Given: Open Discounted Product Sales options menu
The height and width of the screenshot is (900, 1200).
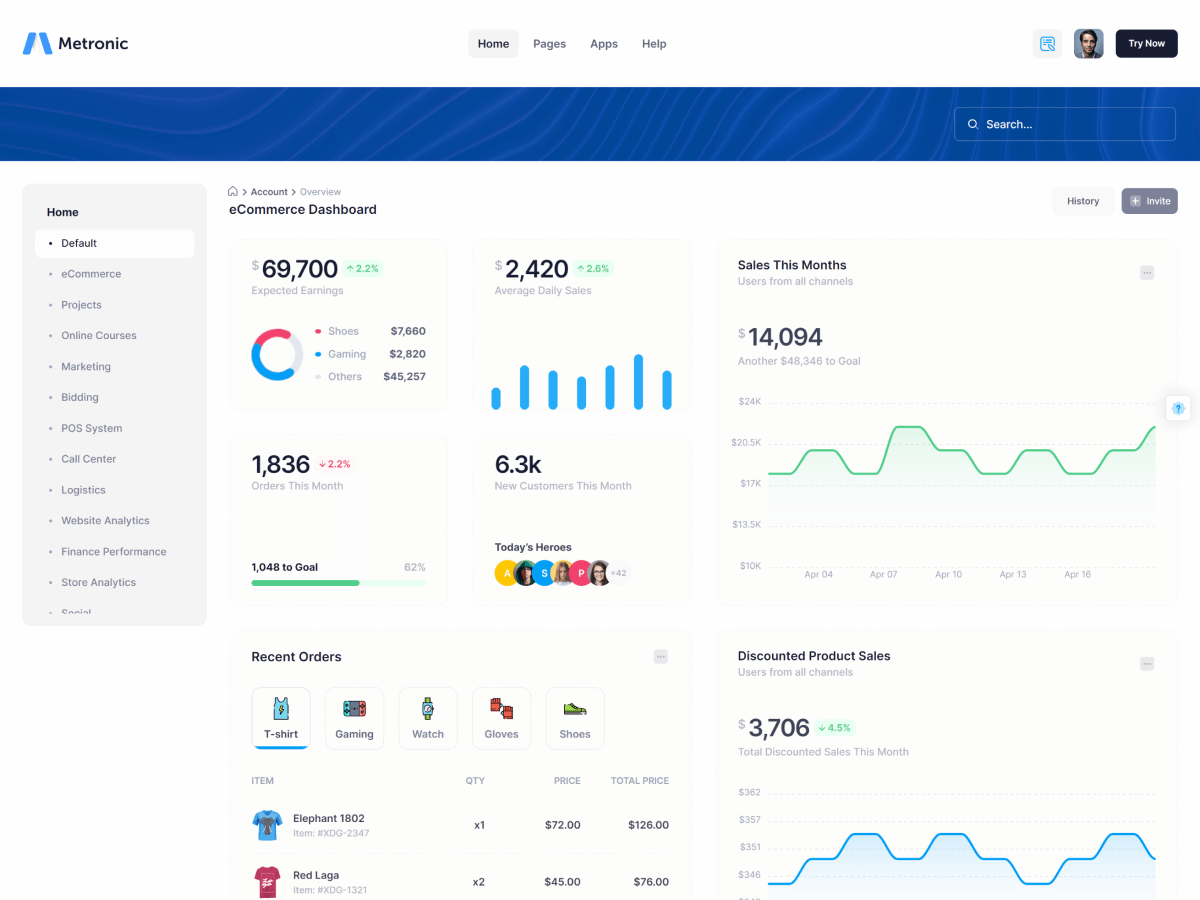Looking at the screenshot, I should (x=1147, y=664).
